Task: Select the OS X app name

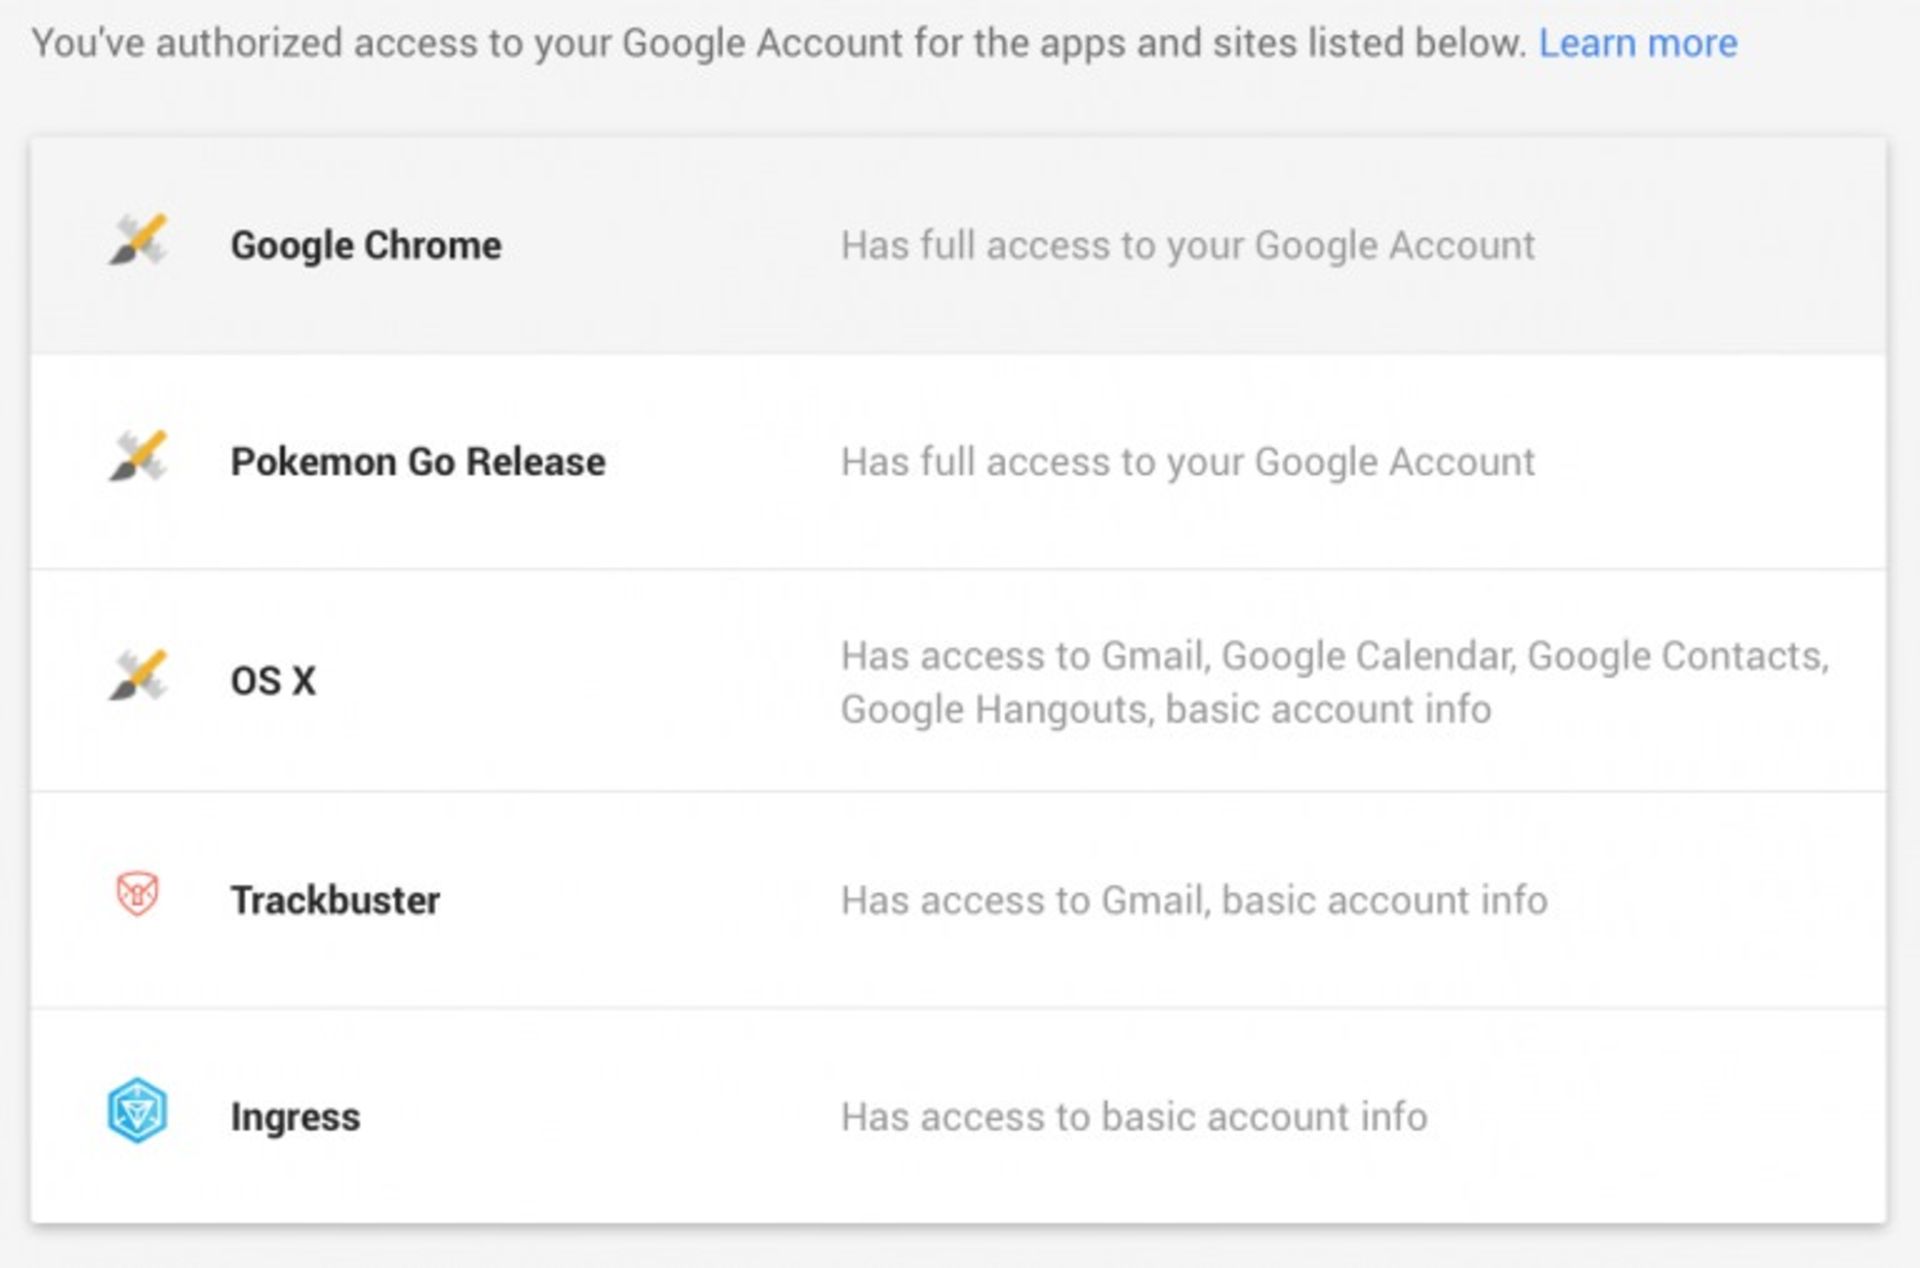Action: coord(273,681)
